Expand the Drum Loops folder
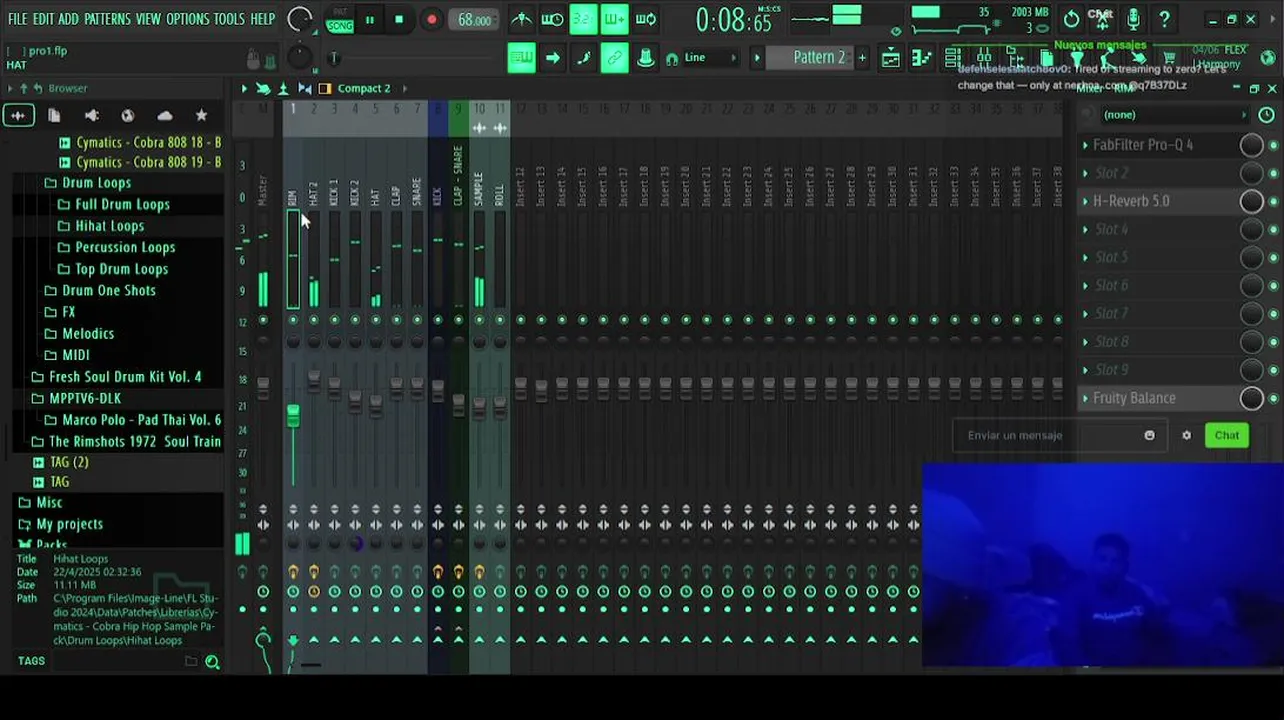Image resolution: width=1284 pixels, height=720 pixels. 96,183
